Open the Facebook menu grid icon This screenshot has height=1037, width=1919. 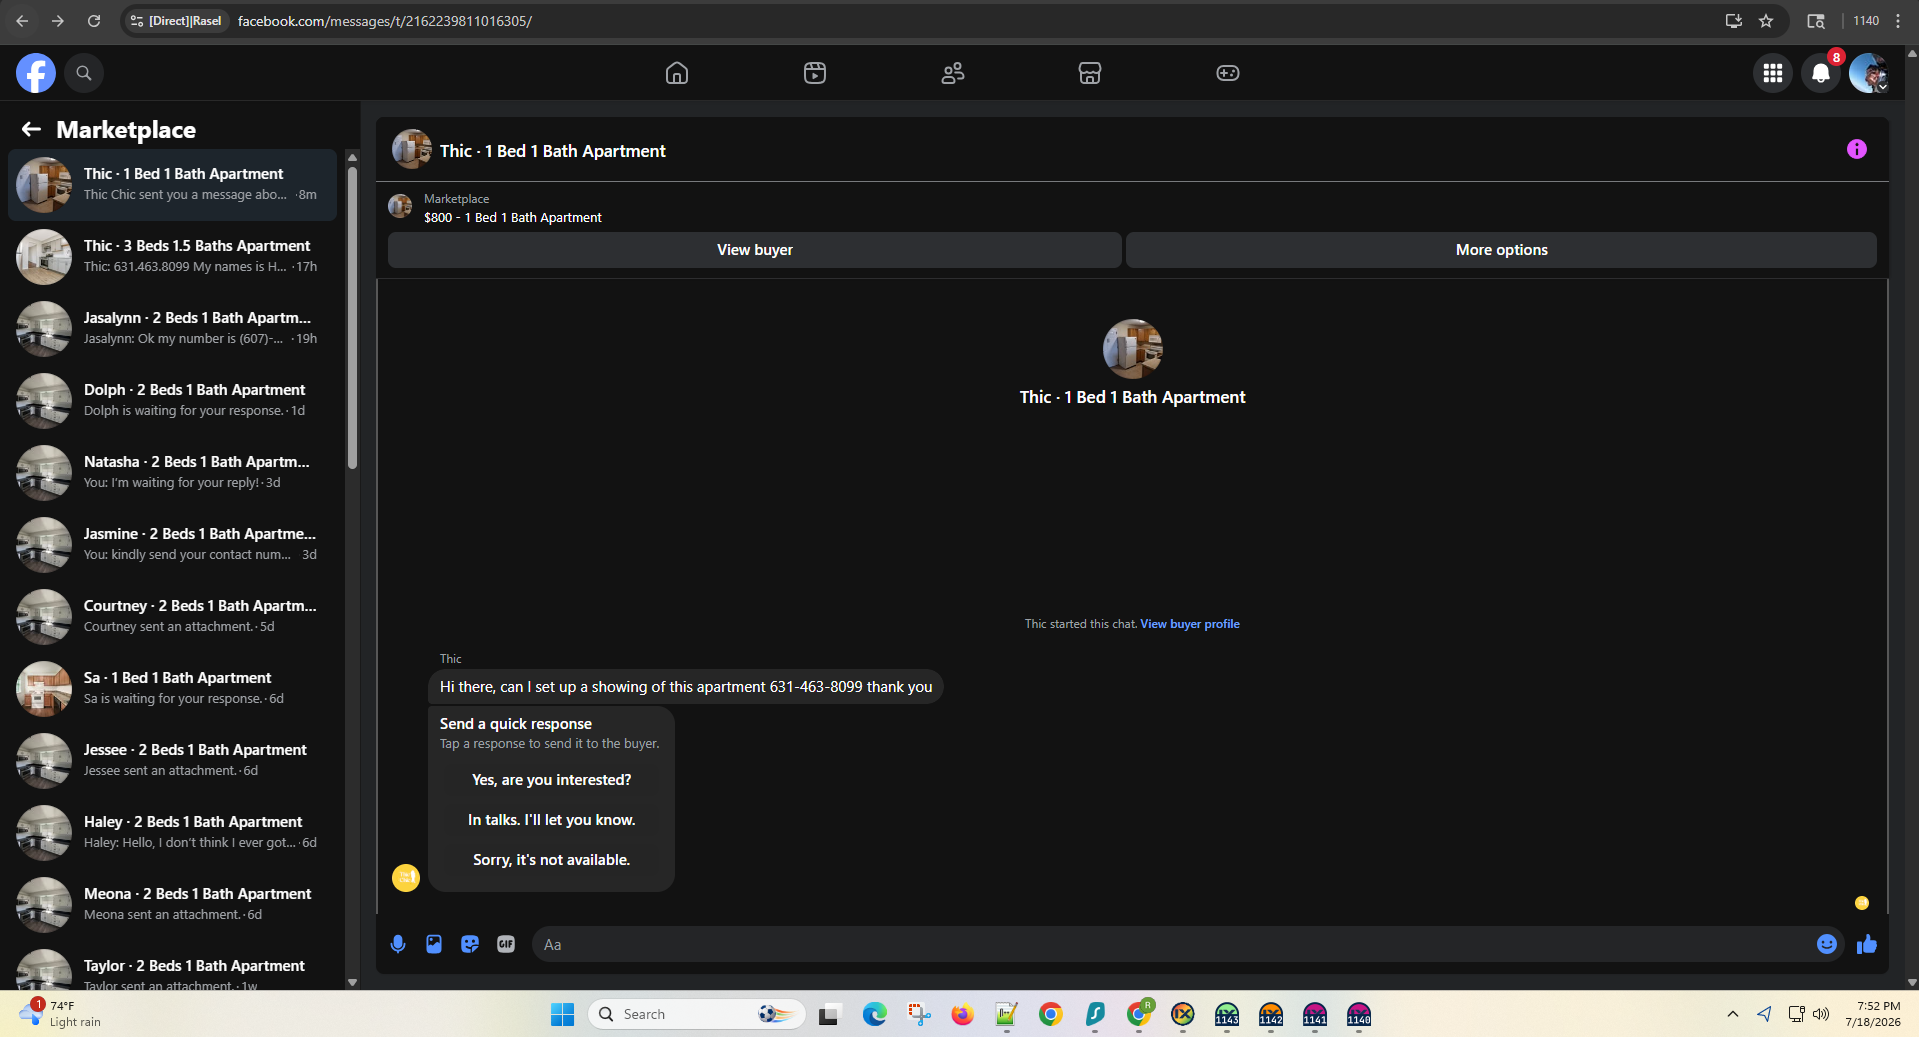click(1773, 73)
